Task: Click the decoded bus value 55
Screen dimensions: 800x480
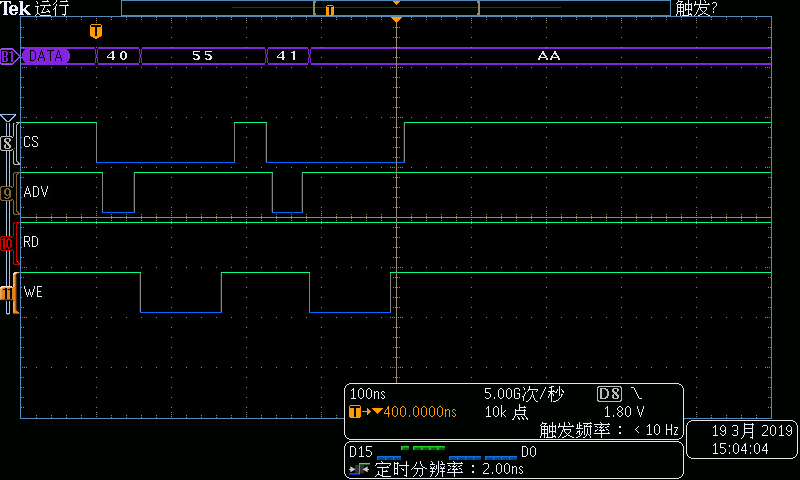Action: (x=203, y=56)
